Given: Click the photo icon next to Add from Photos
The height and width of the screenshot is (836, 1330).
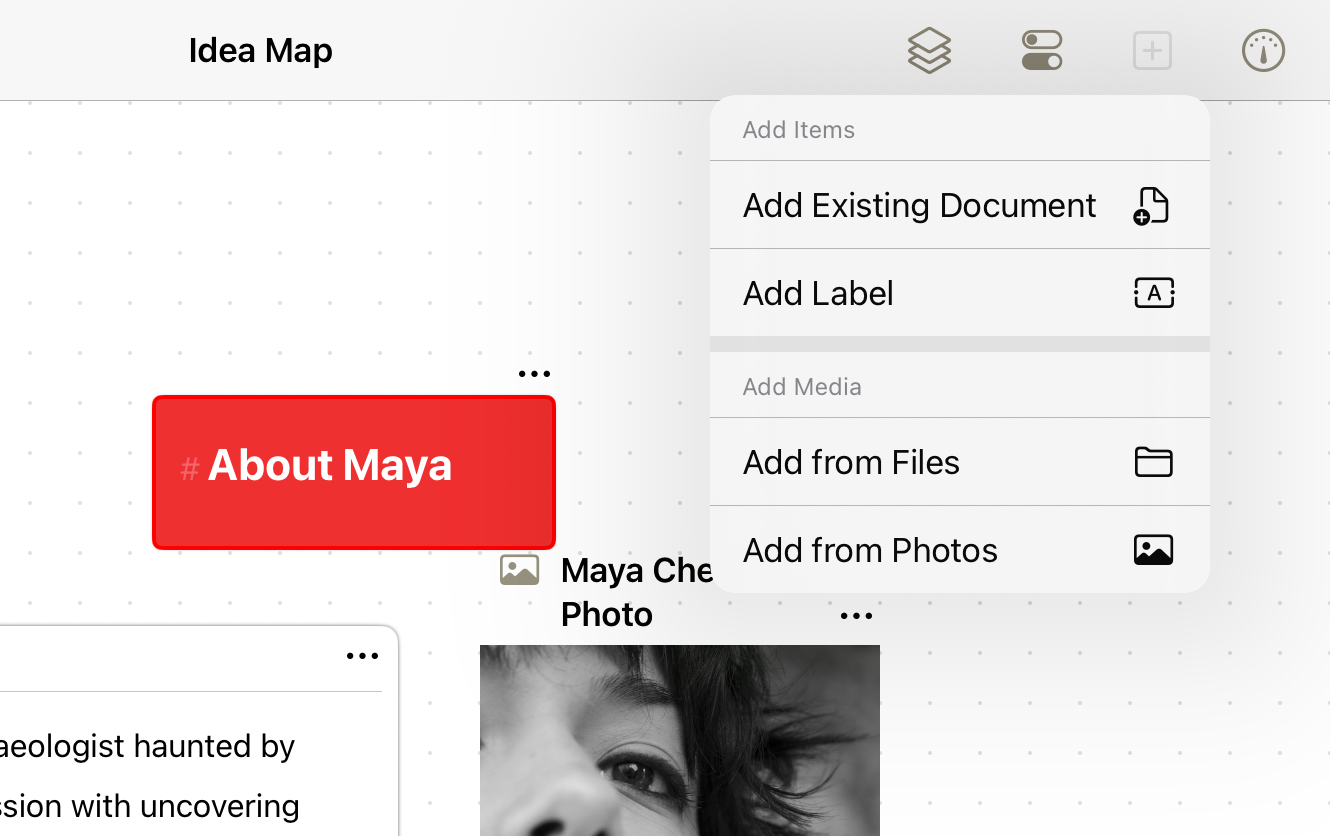Looking at the screenshot, I should [1153, 550].
